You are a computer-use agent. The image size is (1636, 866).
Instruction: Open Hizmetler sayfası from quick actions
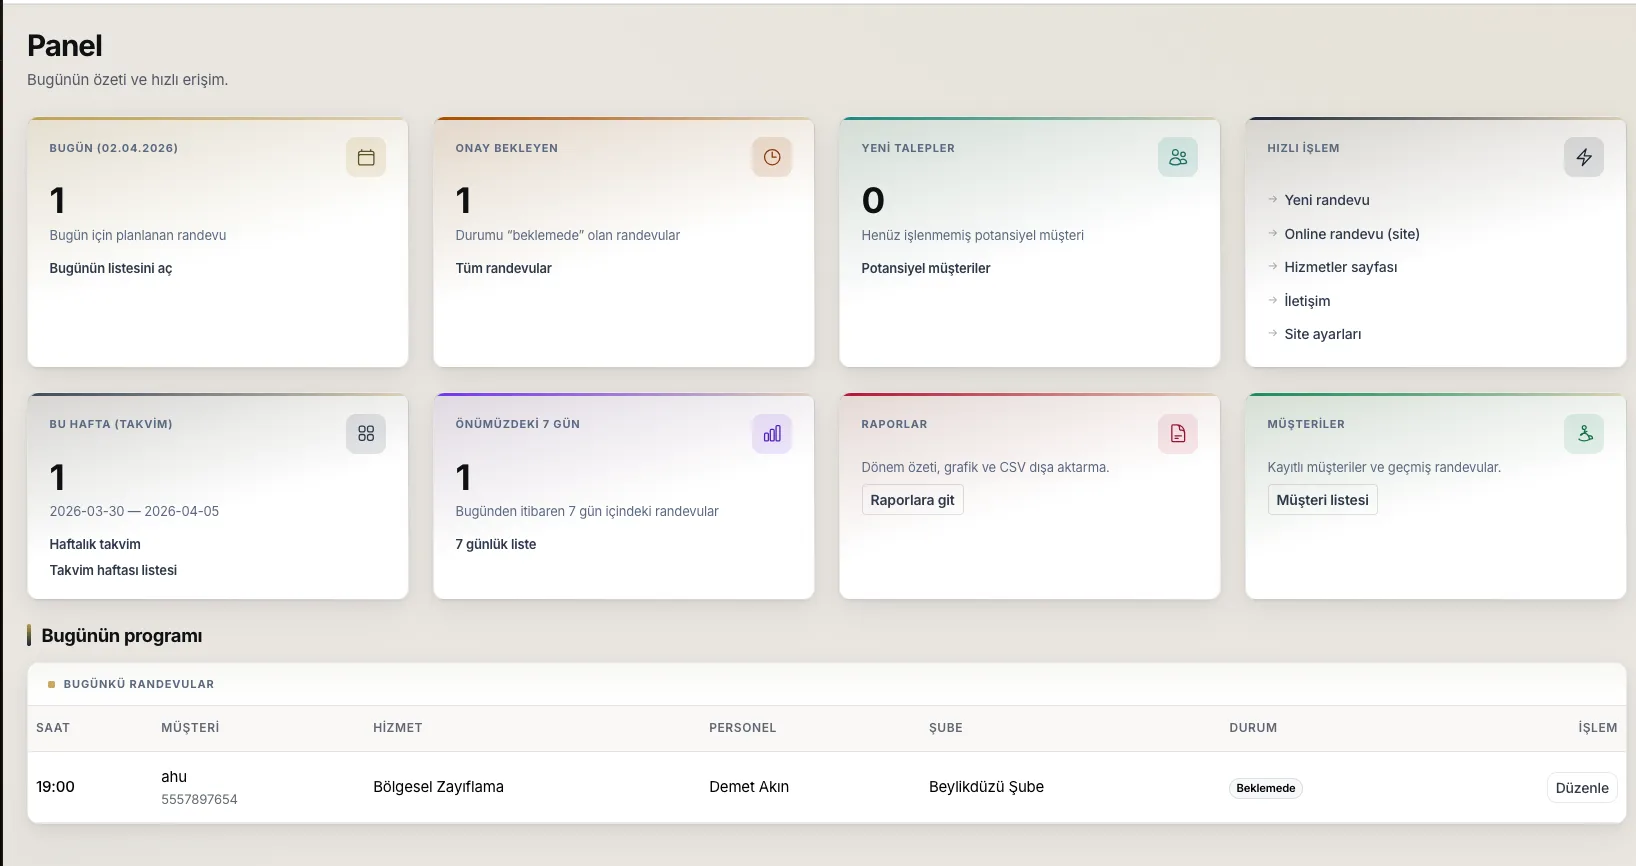1341,267
